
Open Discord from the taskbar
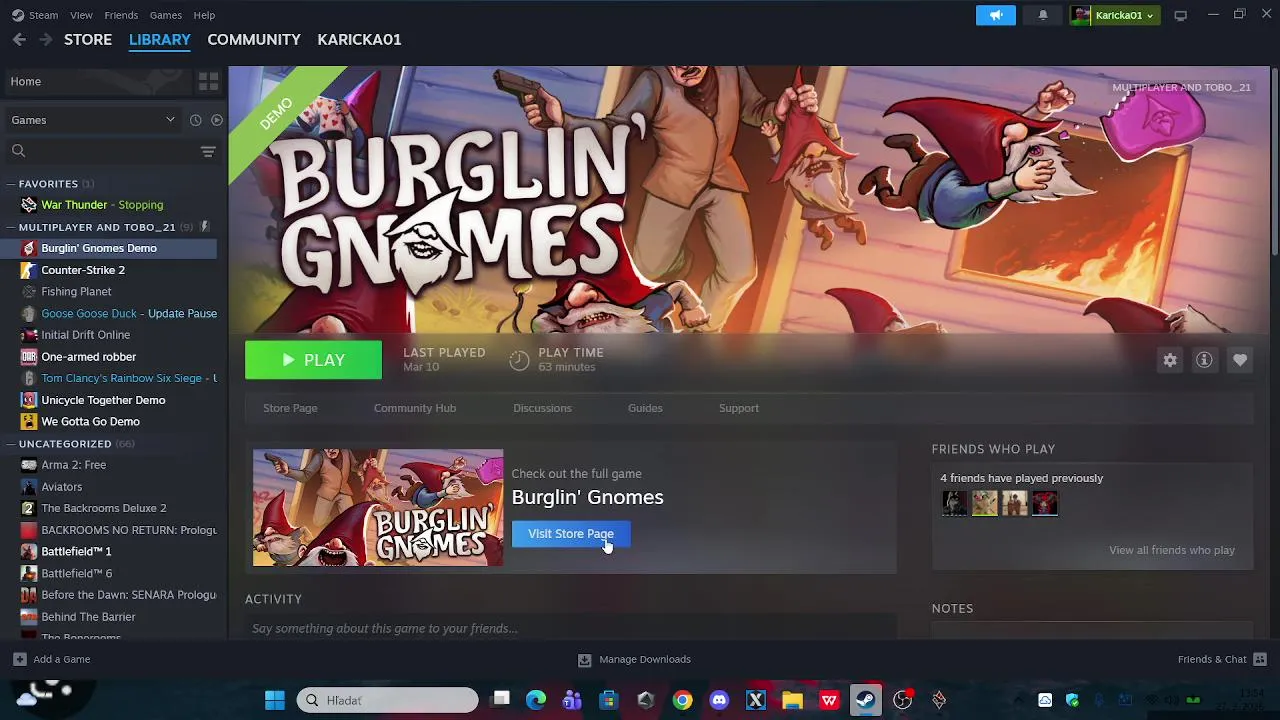tap(719, 700)
